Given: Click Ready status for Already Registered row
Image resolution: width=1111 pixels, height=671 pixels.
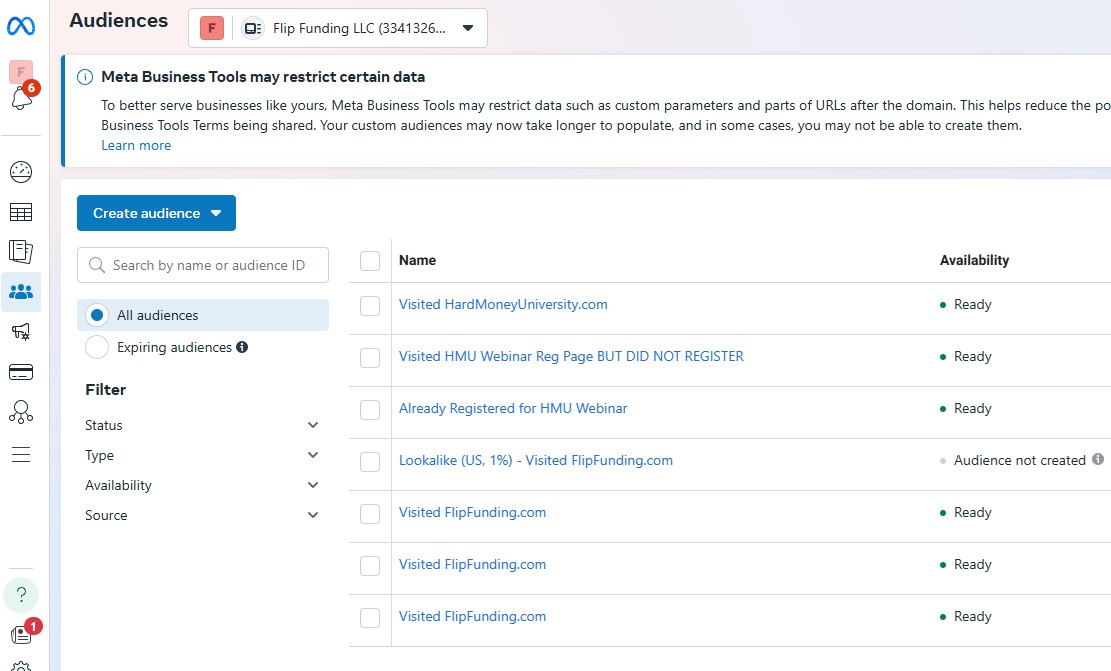Looking at the screenshot, I should click(972, 408).
